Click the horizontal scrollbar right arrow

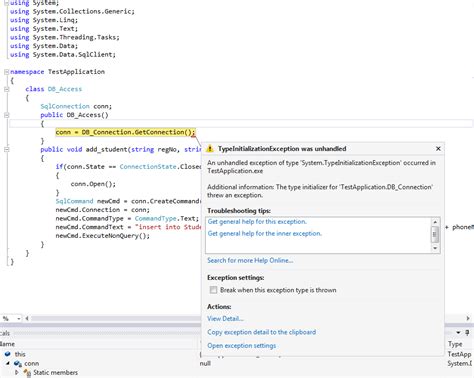pyautogui.click(x=468, y=318)
